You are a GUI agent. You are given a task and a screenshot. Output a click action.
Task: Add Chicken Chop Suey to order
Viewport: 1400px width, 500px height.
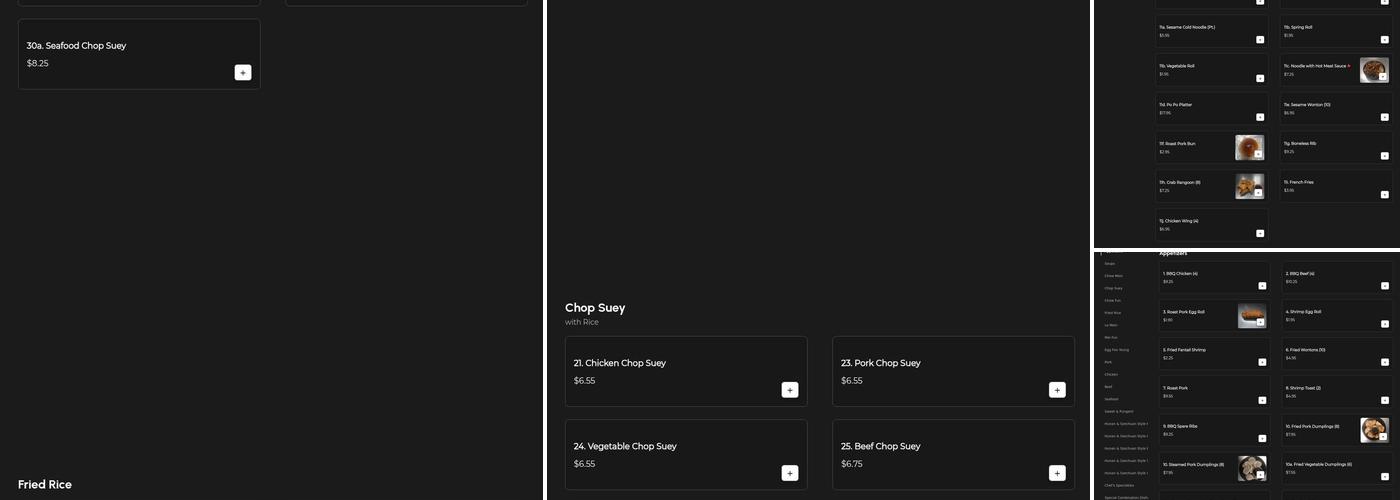point(790,390)
